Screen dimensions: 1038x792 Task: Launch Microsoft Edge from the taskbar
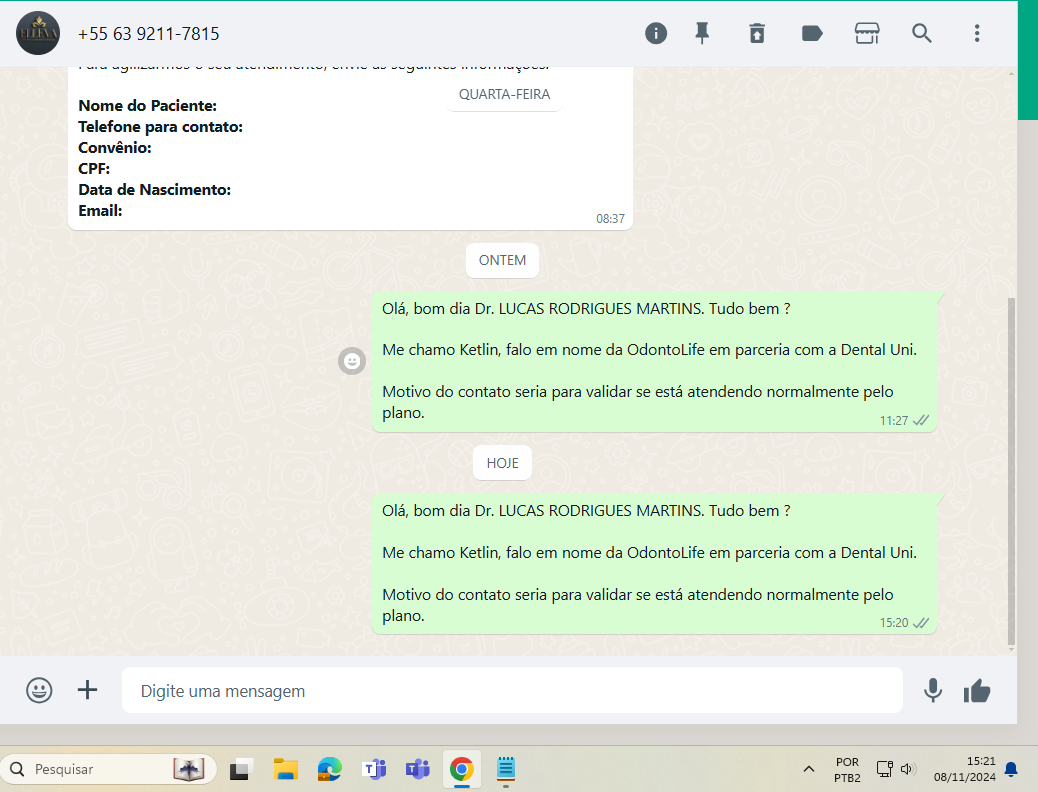click(x=330, y=769)
